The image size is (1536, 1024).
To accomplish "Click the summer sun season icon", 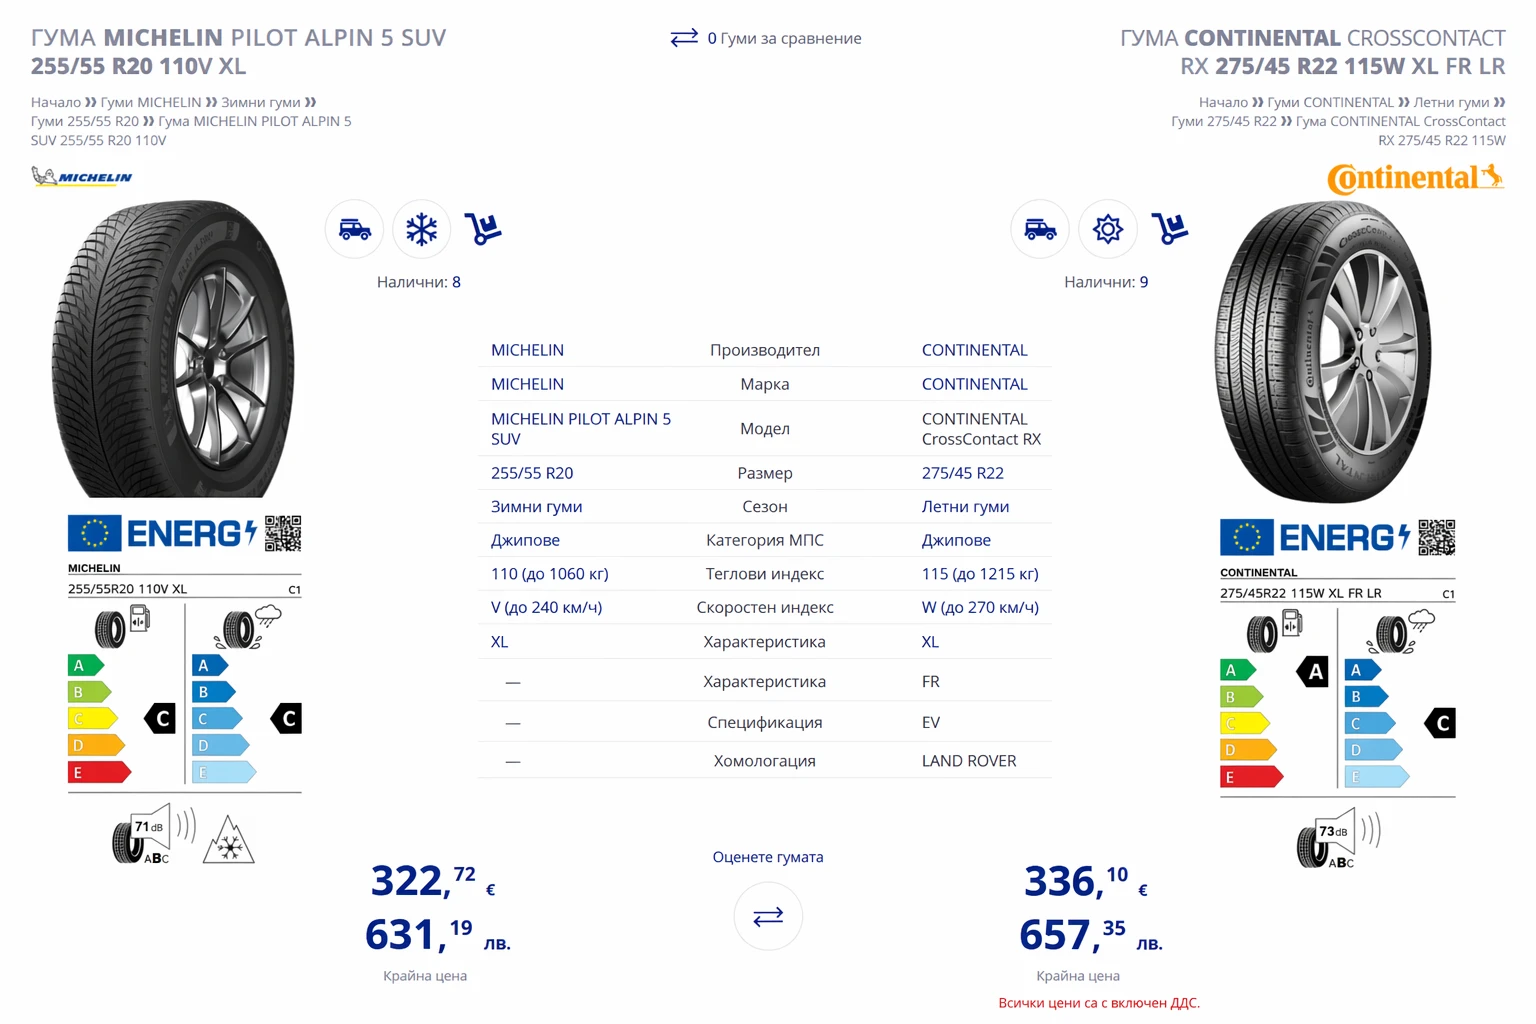I will (x=1107, y=230).
